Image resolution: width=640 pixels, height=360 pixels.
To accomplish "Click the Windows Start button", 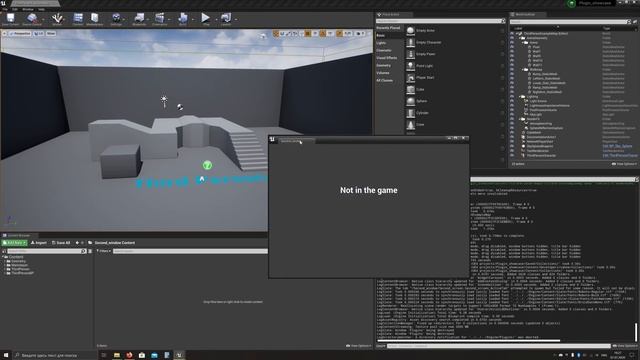I will tap(6, 356).
